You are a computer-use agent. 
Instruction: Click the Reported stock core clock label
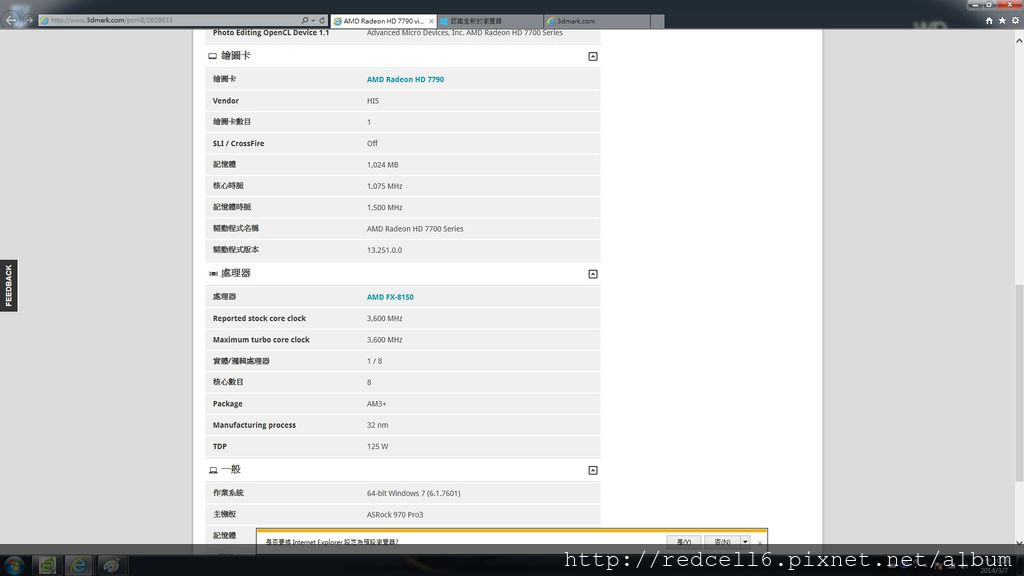point(259,319)
